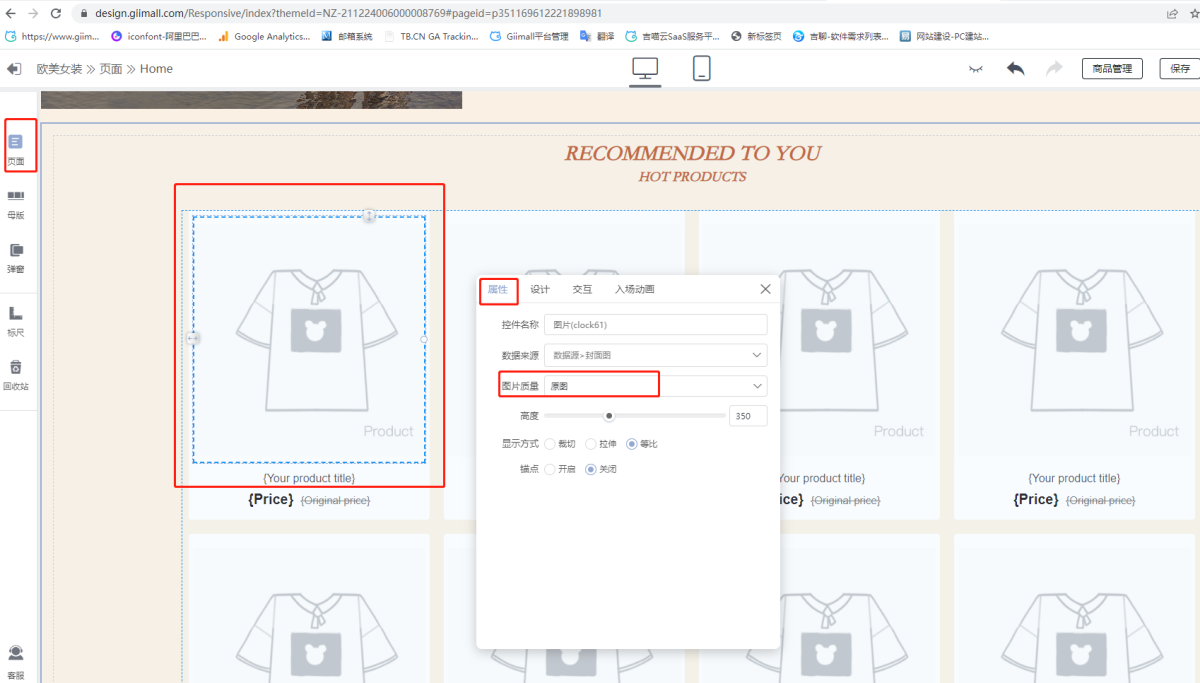
Task: Switch to desktop preview mode
Action: coord(645,69)
